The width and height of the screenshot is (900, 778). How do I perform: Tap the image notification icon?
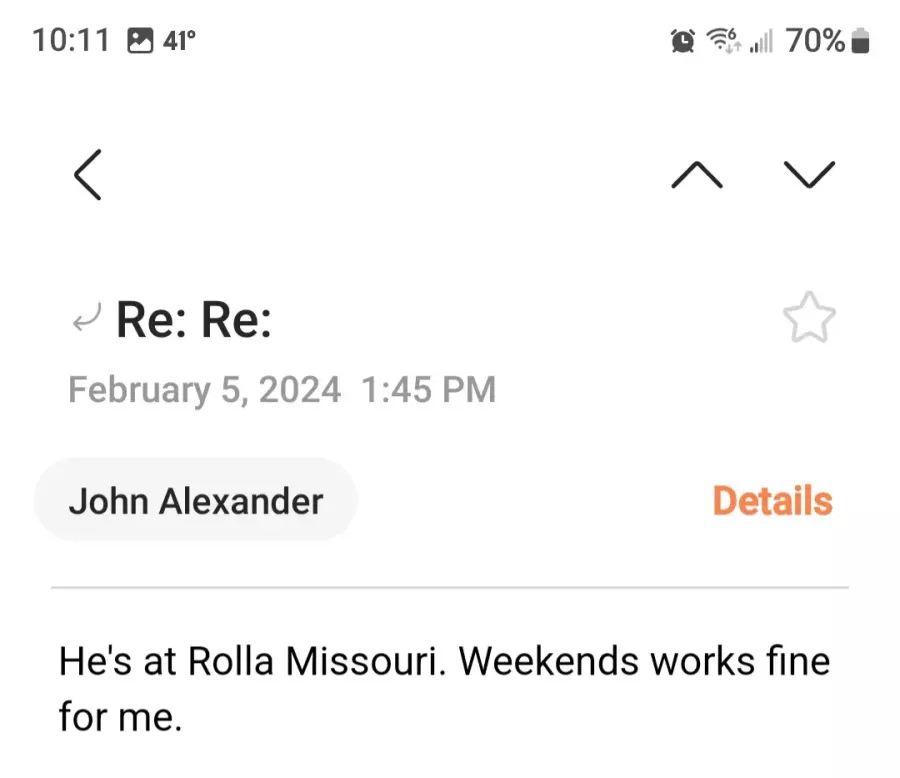[140, 41]
